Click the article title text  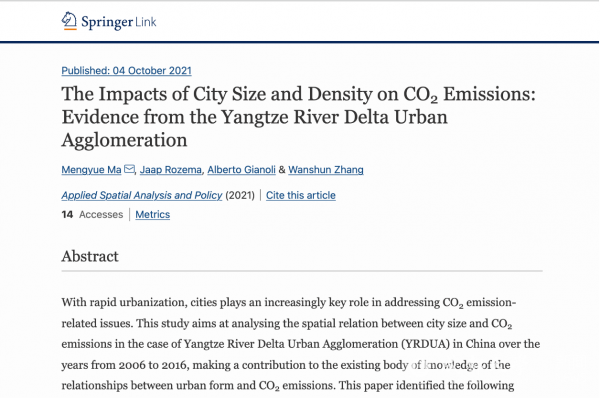[298, 117]
